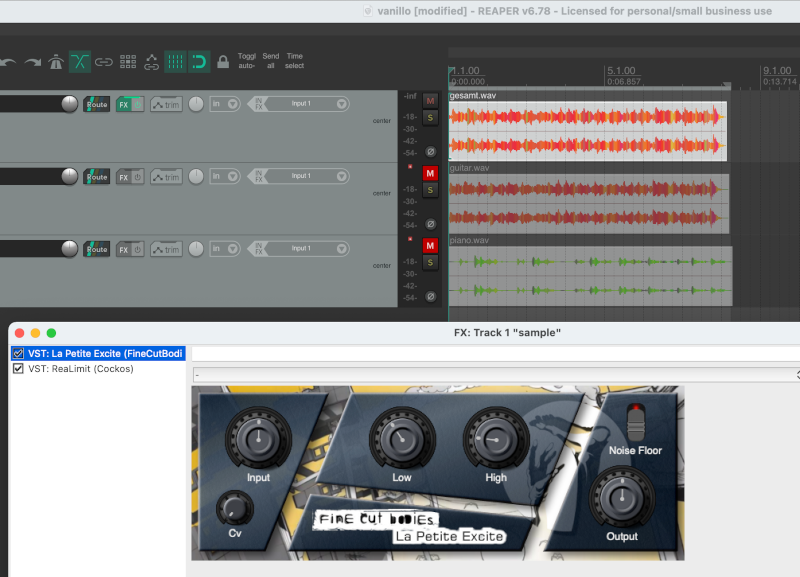Screen dimensions: 800x577
Task: Uncheck the ReaLimit plugin checkbox
Action: (x=18, y=369)
